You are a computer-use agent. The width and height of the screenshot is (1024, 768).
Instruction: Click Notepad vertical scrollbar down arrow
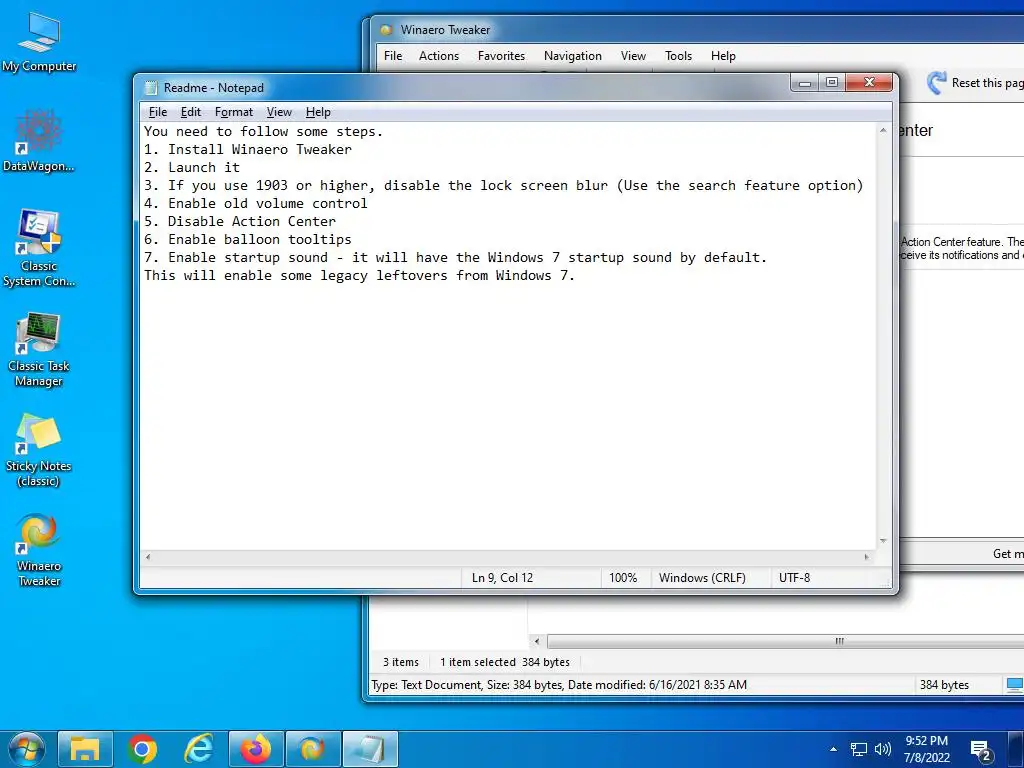click(x=883, y=541)
